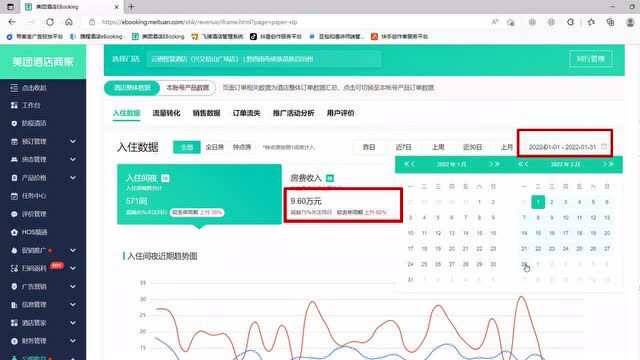The height and width of the screenshot is (360, 640).
Task: Choose the 近30日 quick date range
Action: [x=472, y=147]
